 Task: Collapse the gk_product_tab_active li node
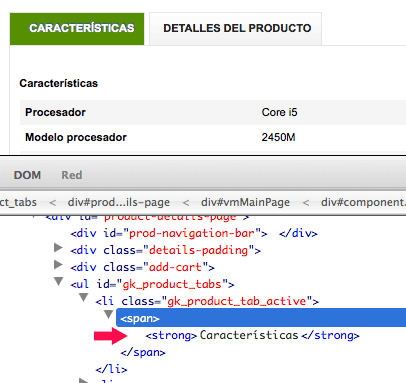pyautogui.click(x=84, y=297)
